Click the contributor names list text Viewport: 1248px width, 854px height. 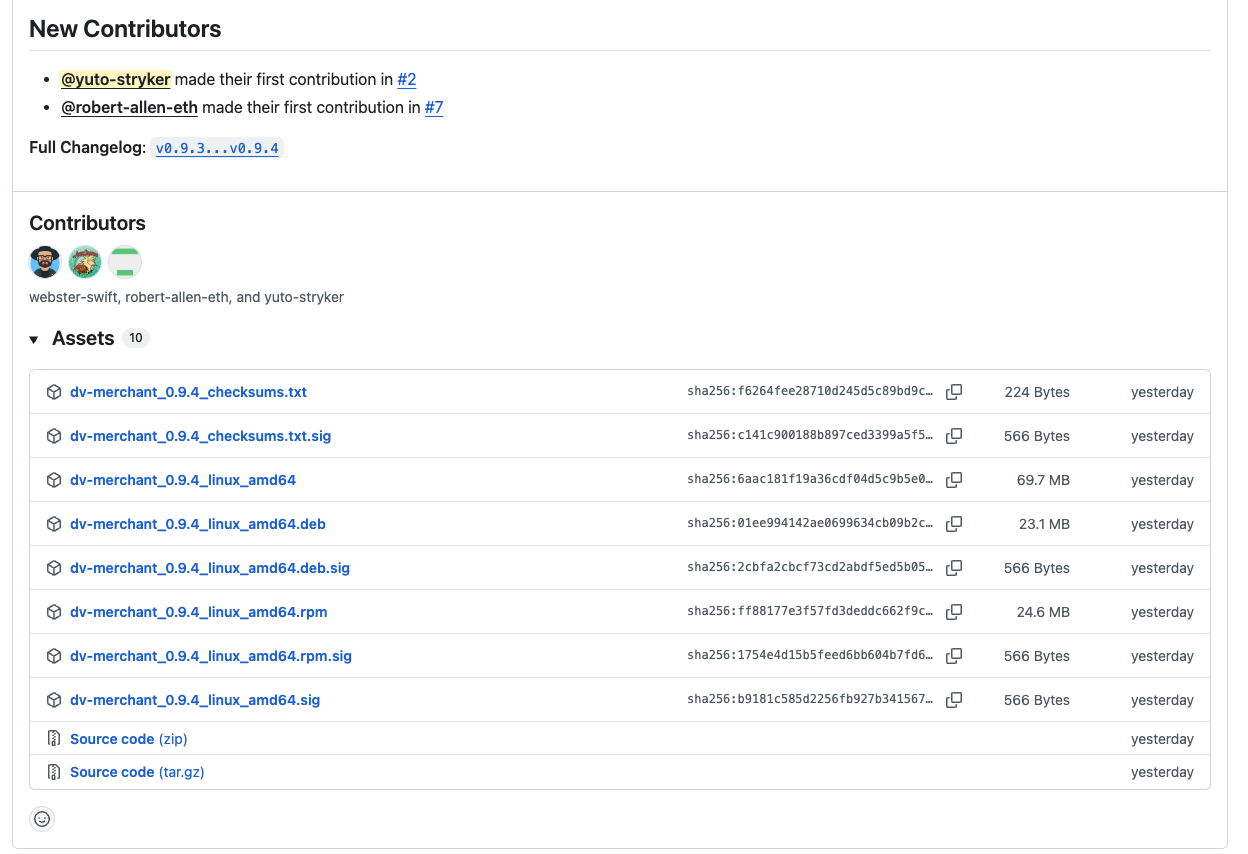(186, 297)
